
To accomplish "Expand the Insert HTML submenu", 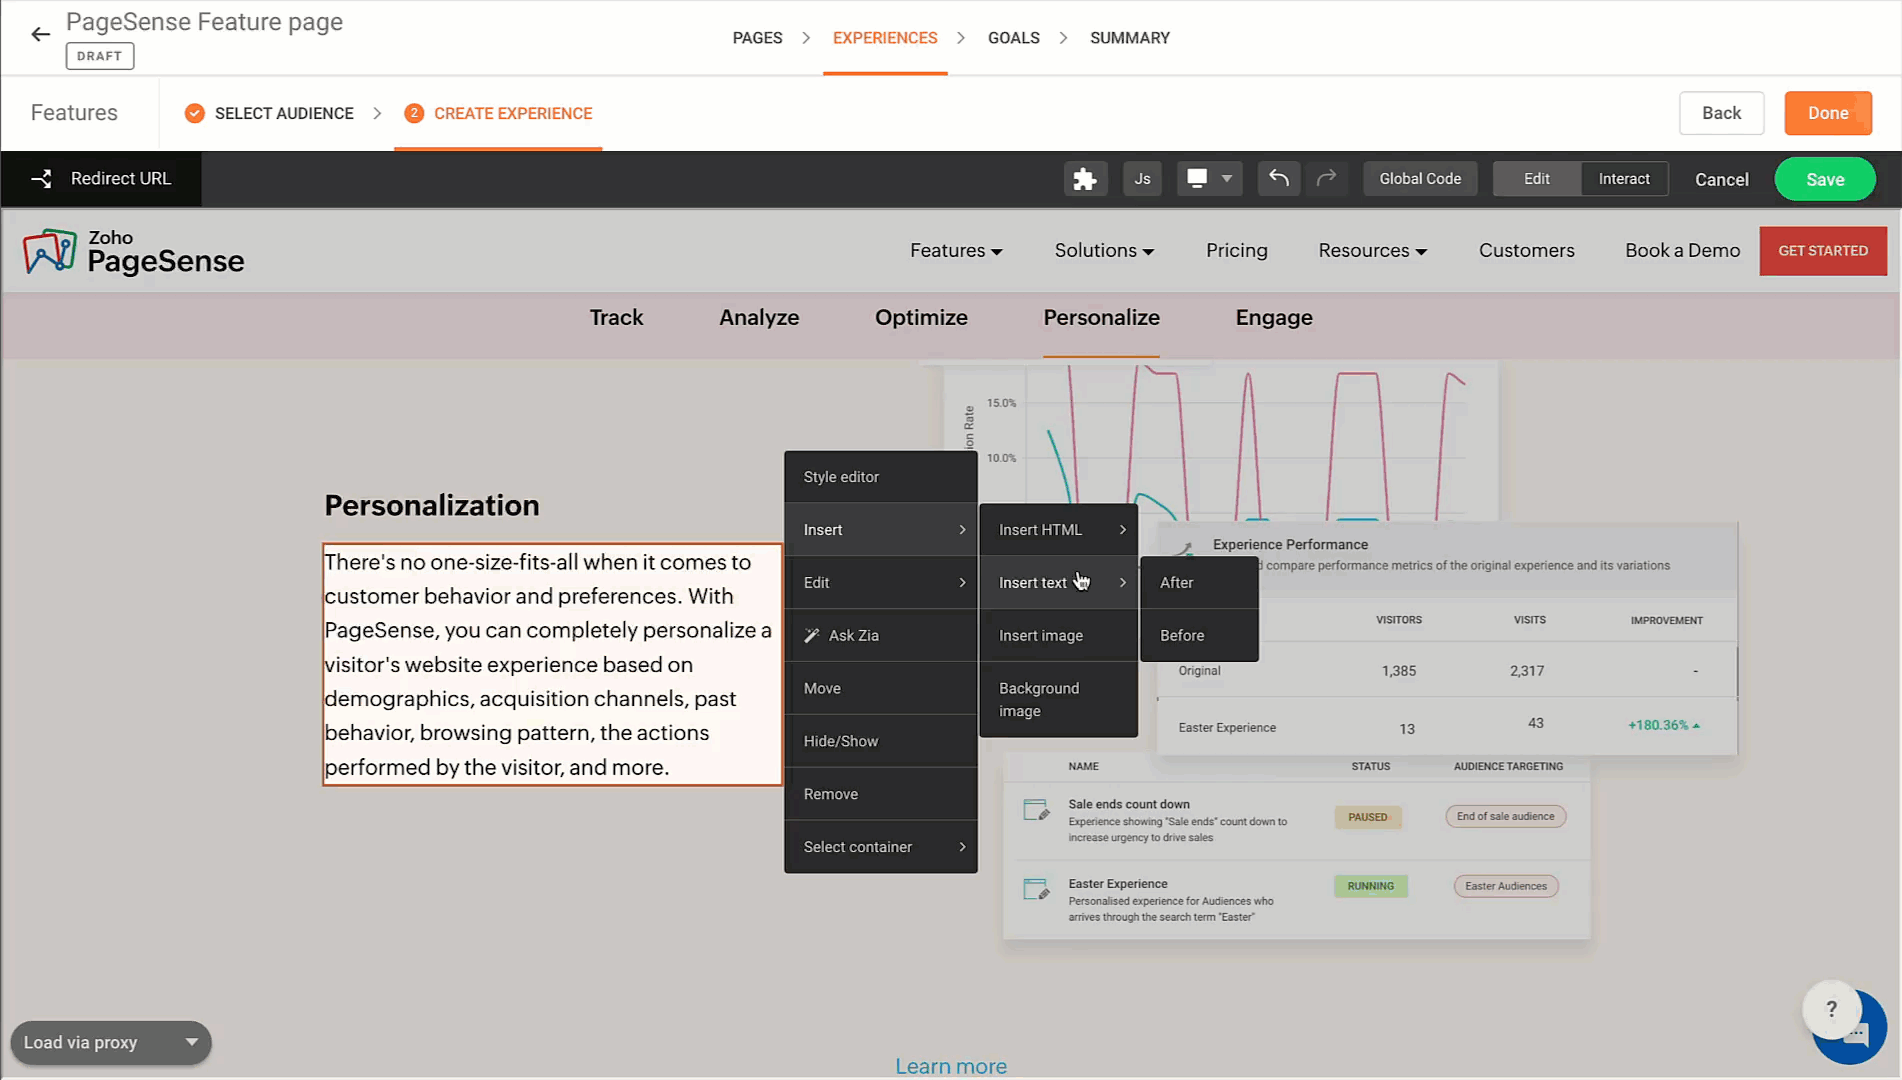I will click(1059, 530).
